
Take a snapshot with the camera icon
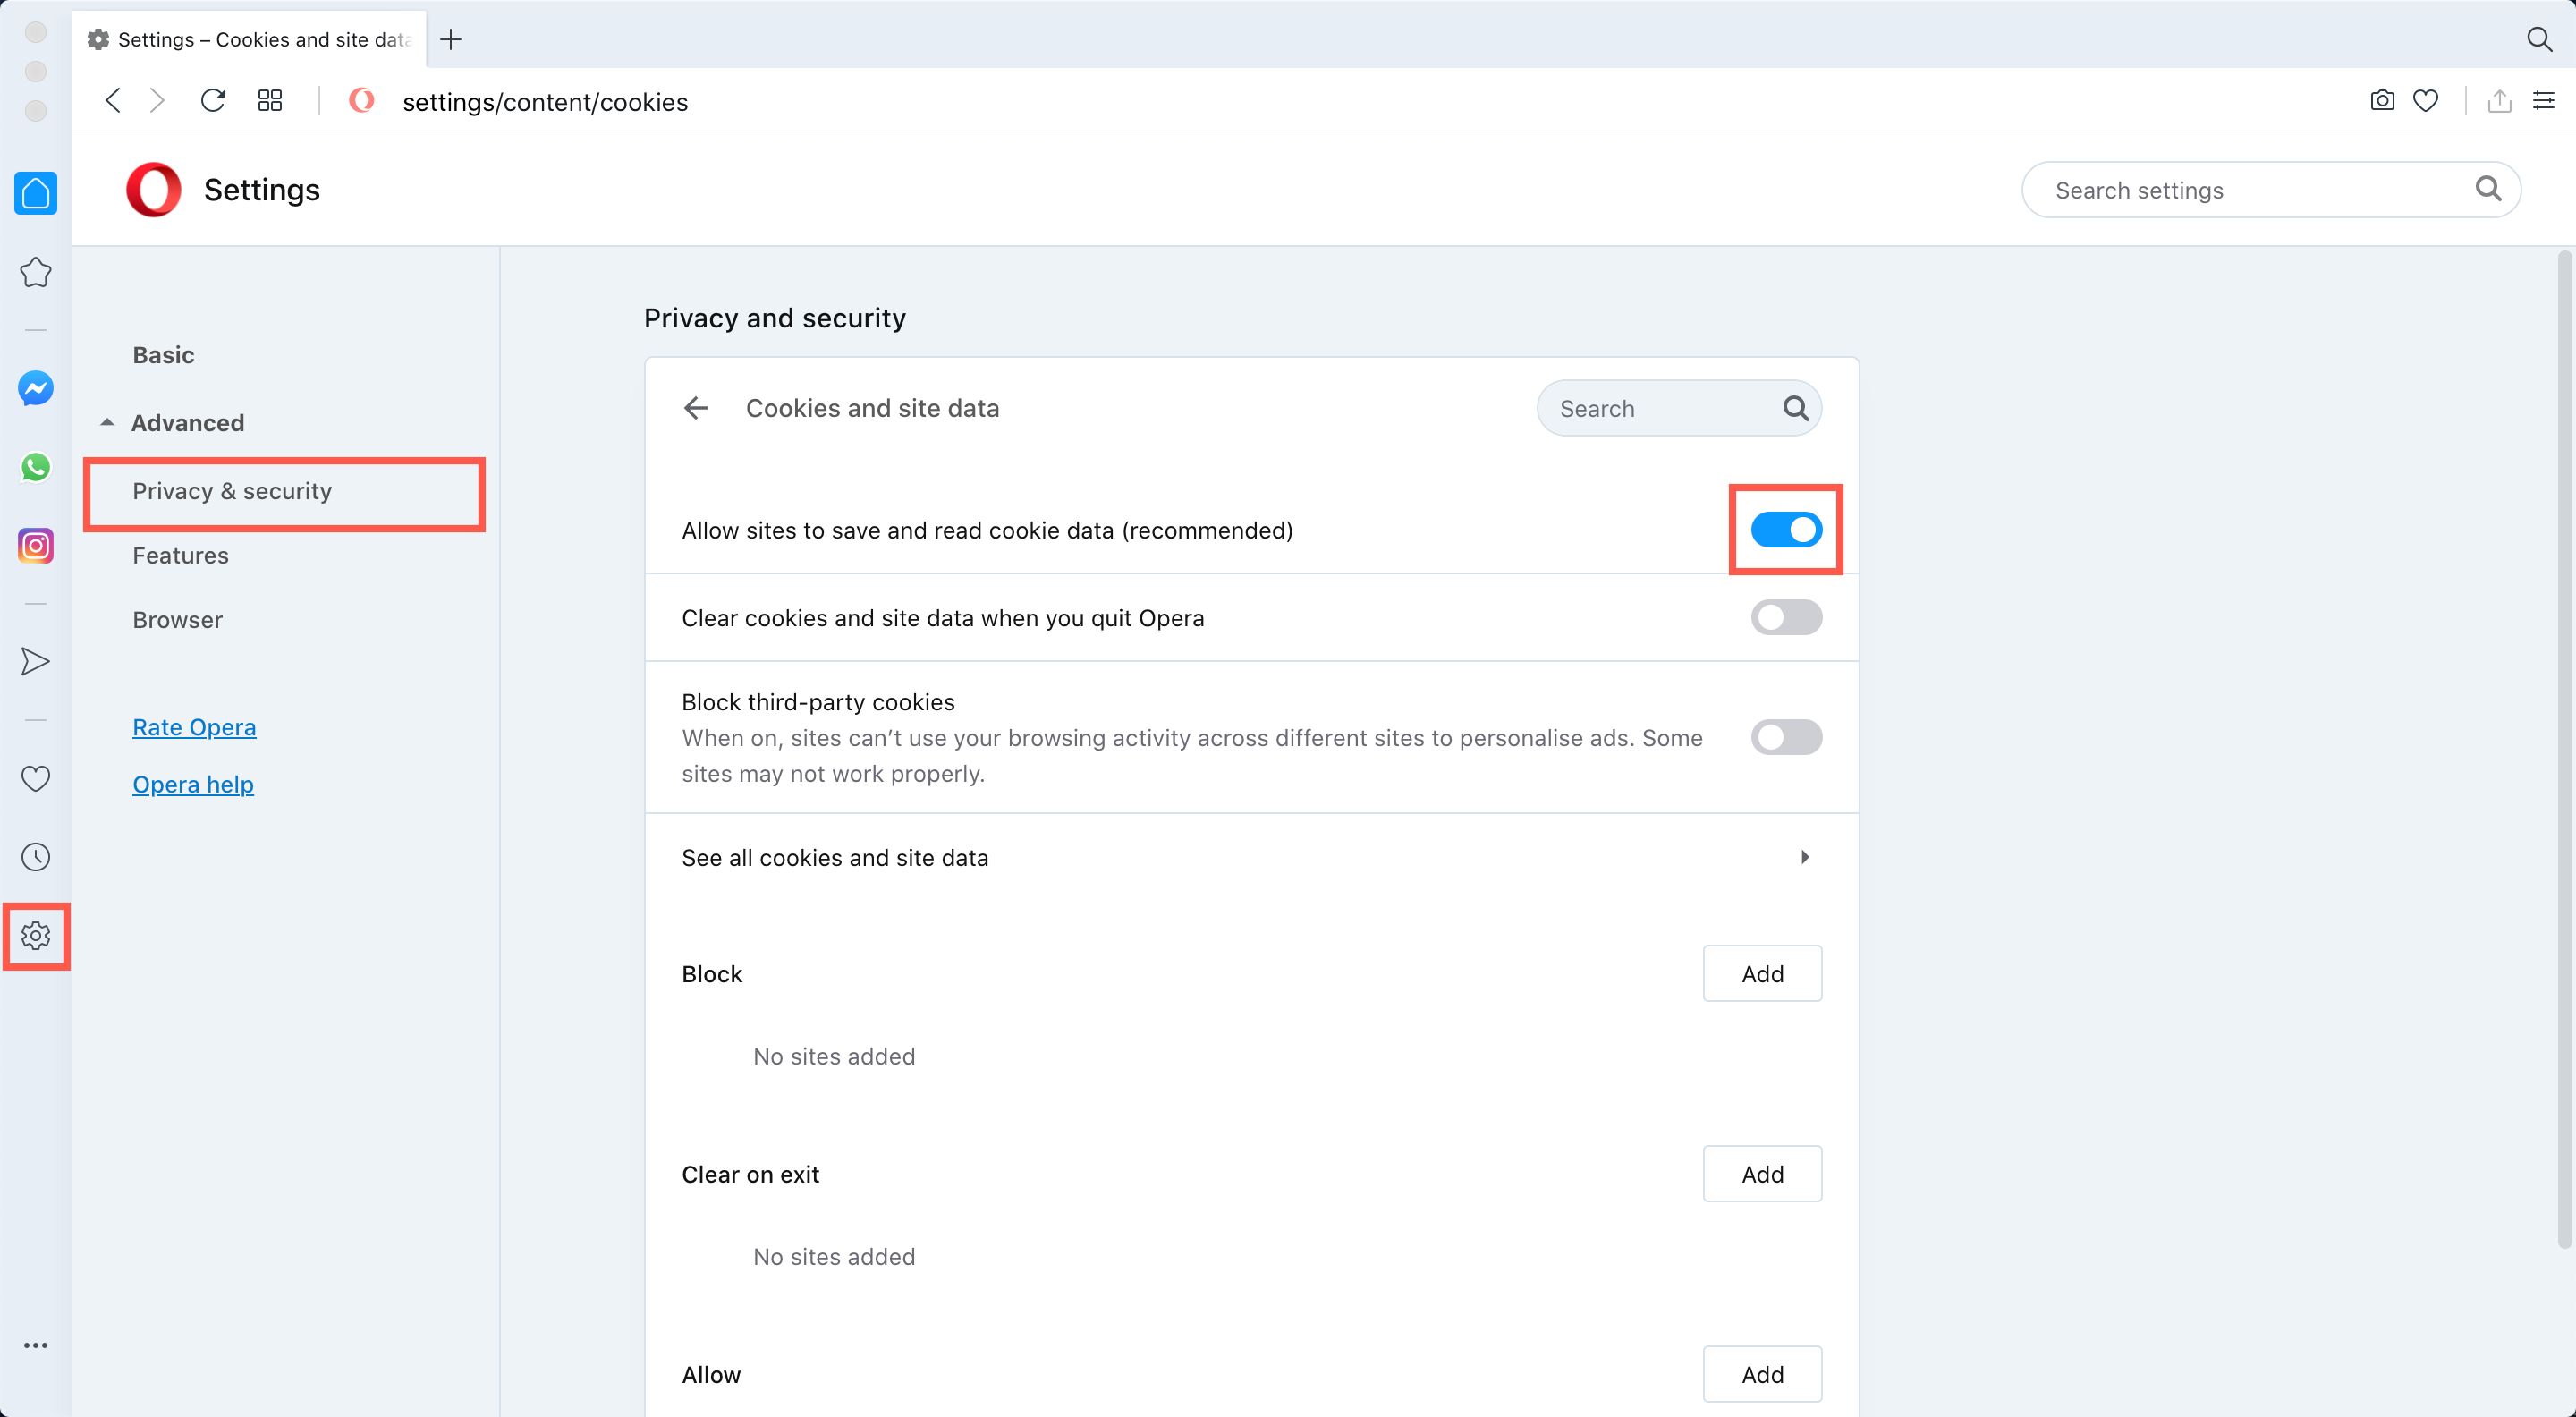(x=2382, y=100)
